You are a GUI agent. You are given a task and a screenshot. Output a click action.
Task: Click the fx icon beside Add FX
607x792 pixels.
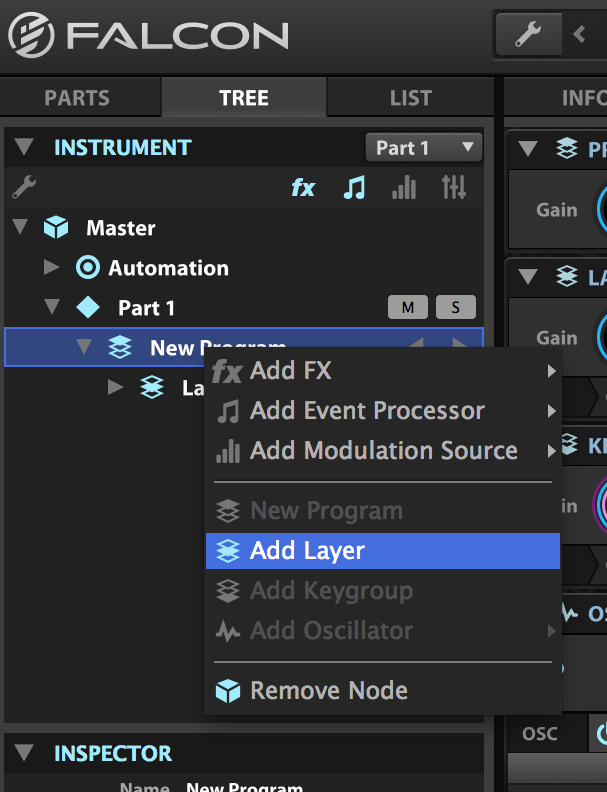point(227,371)
